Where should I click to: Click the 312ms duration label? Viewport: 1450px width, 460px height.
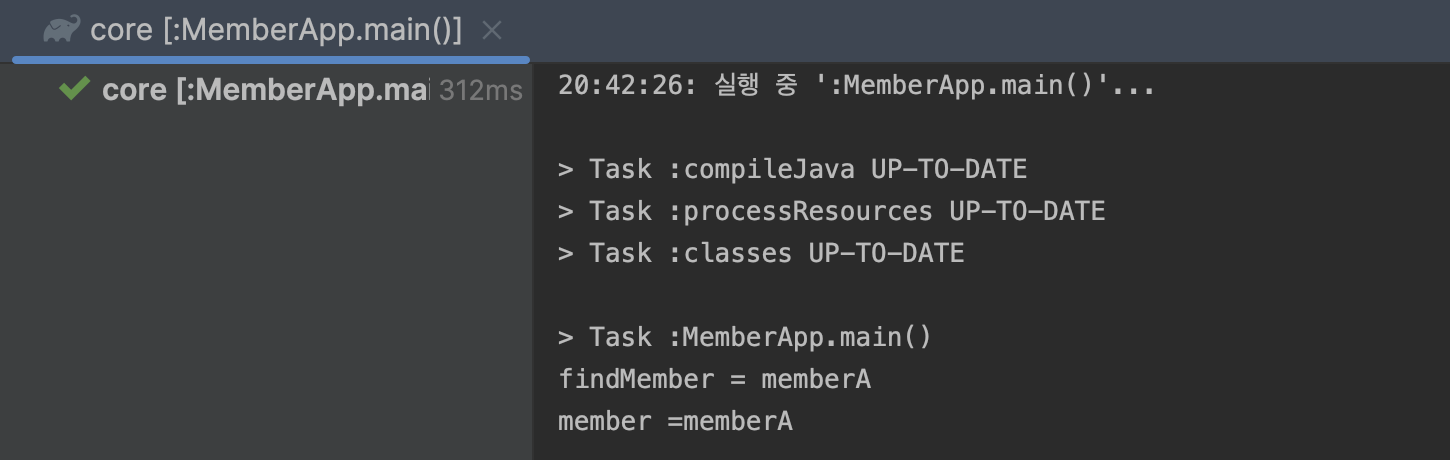[480, 91]
